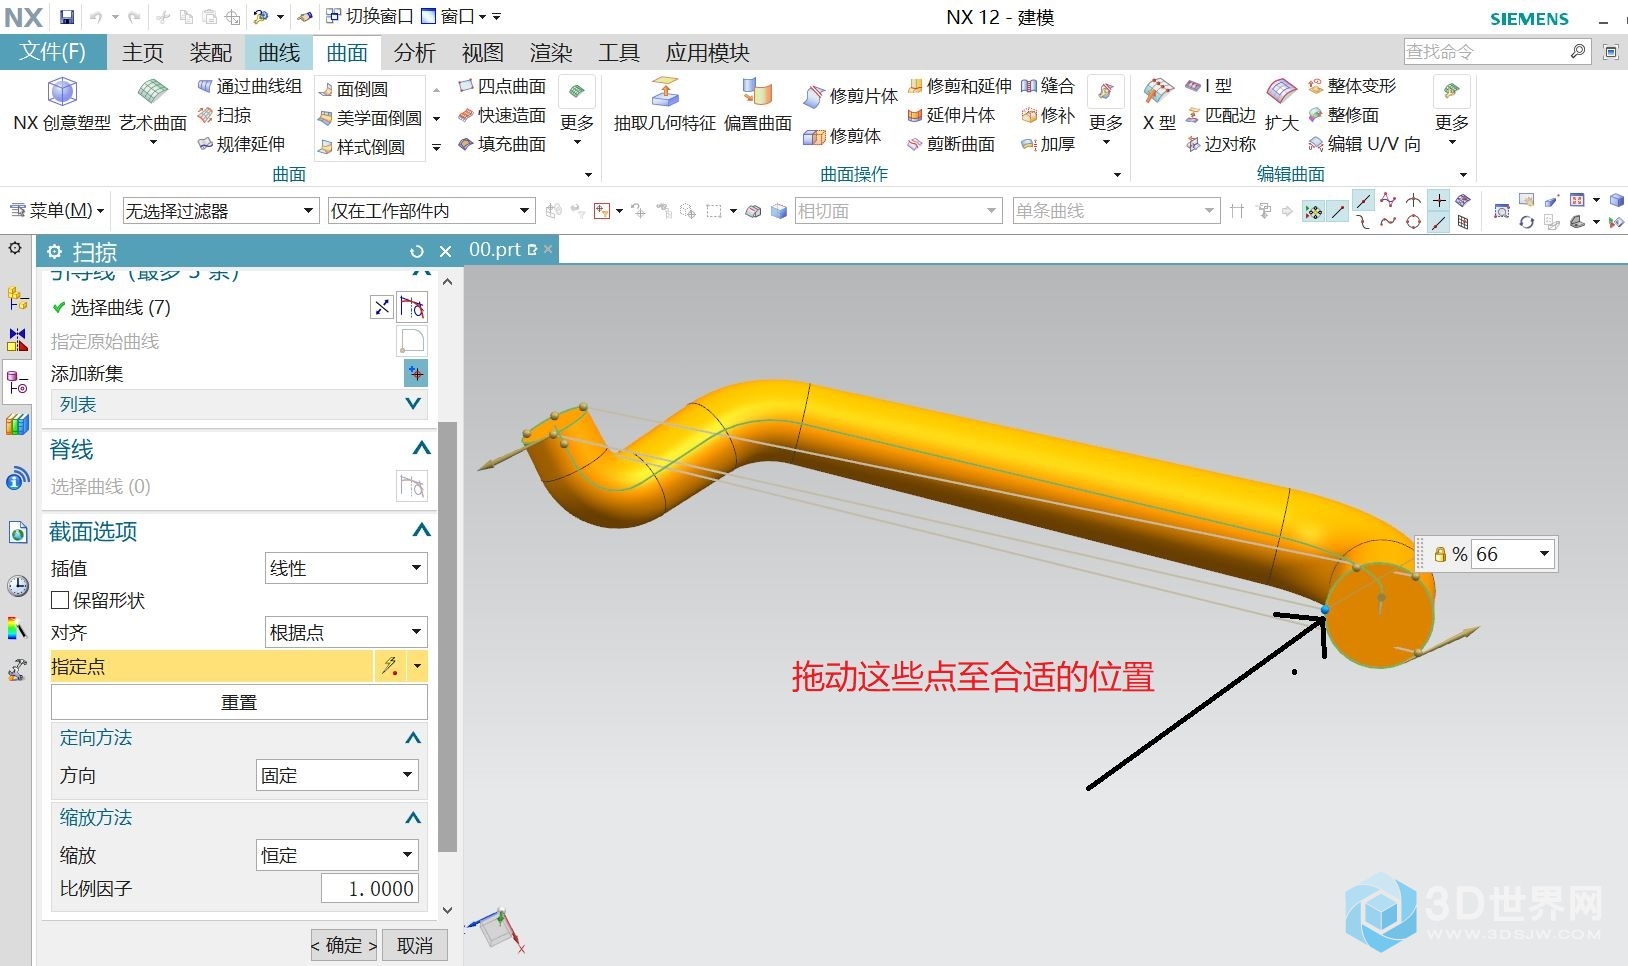Switch to 视图 ribbon tab
The height and width of the screenshot is (966, 1628).
[x=483, y=52]
